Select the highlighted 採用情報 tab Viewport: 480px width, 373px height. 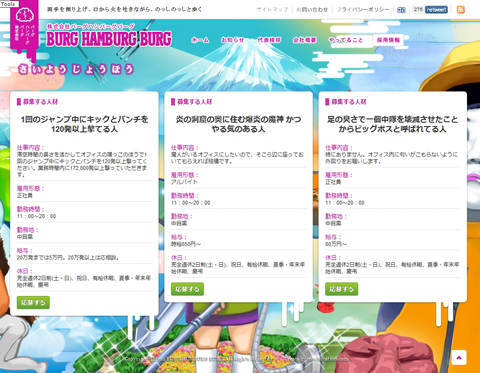(388, 40)
